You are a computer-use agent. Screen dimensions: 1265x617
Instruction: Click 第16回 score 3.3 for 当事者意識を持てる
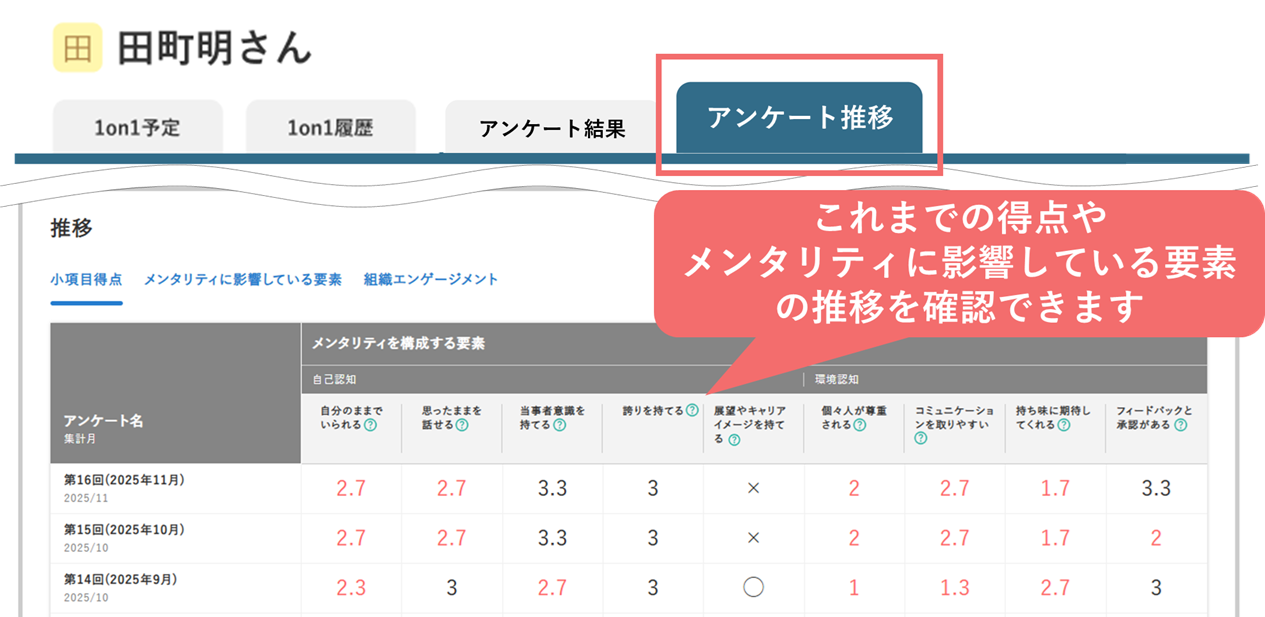coord(552,488)
